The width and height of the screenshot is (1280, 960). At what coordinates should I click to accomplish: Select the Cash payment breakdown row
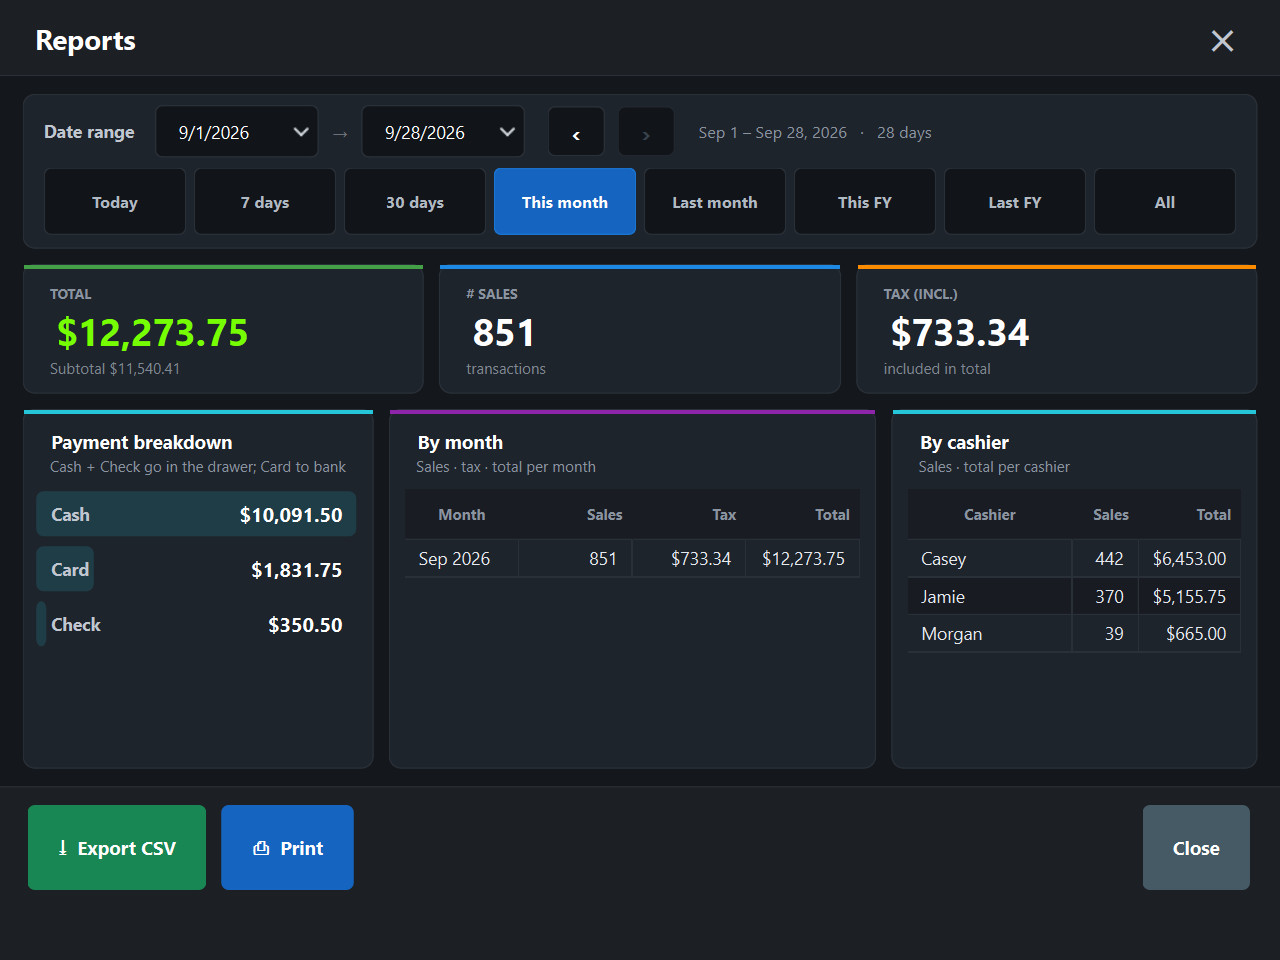click(196, 514)
